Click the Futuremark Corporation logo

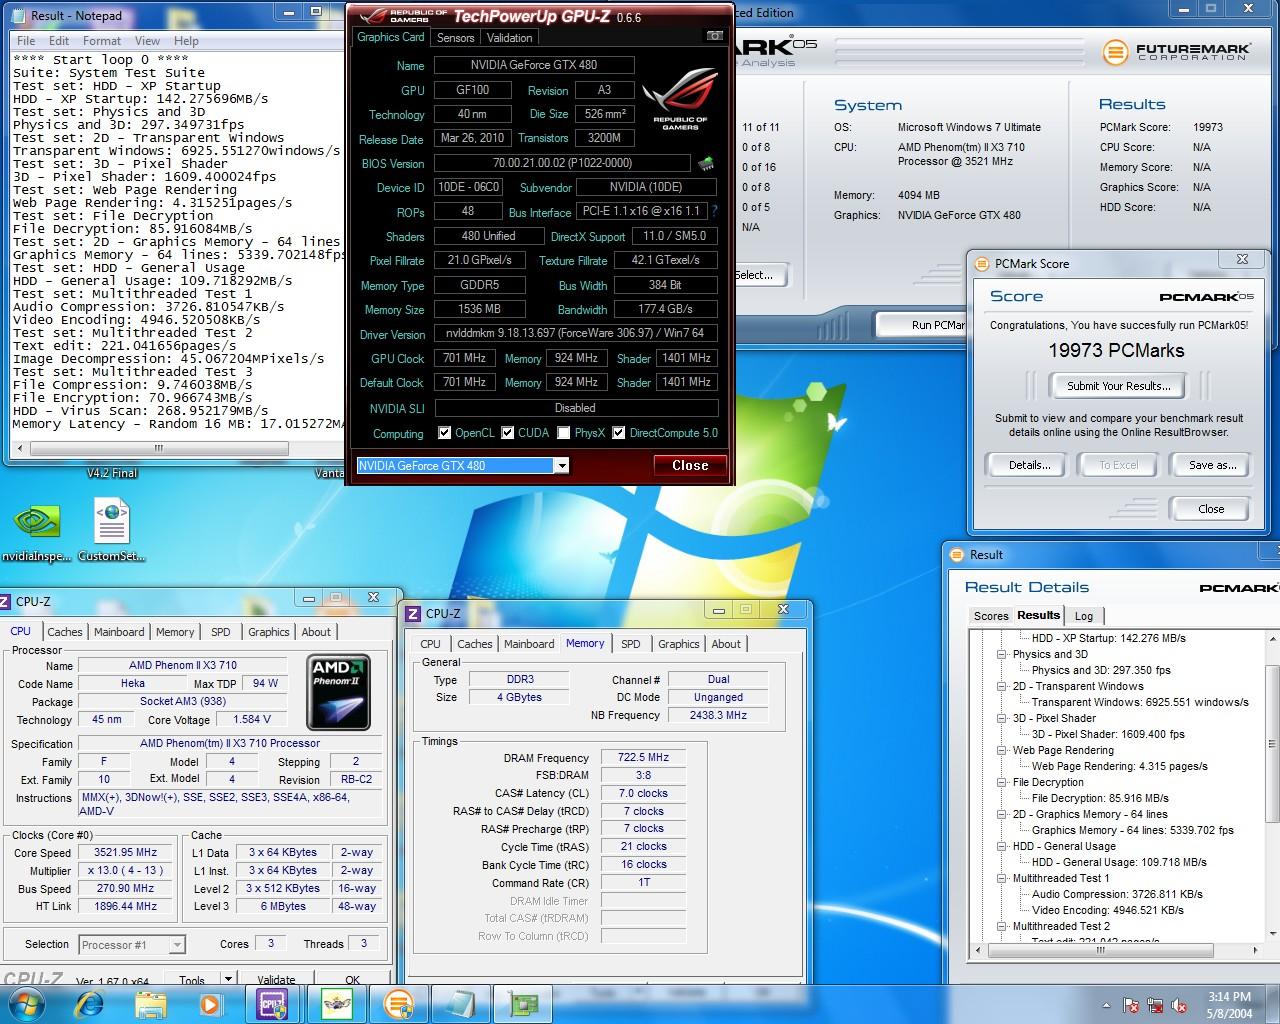coord(1176,52)
